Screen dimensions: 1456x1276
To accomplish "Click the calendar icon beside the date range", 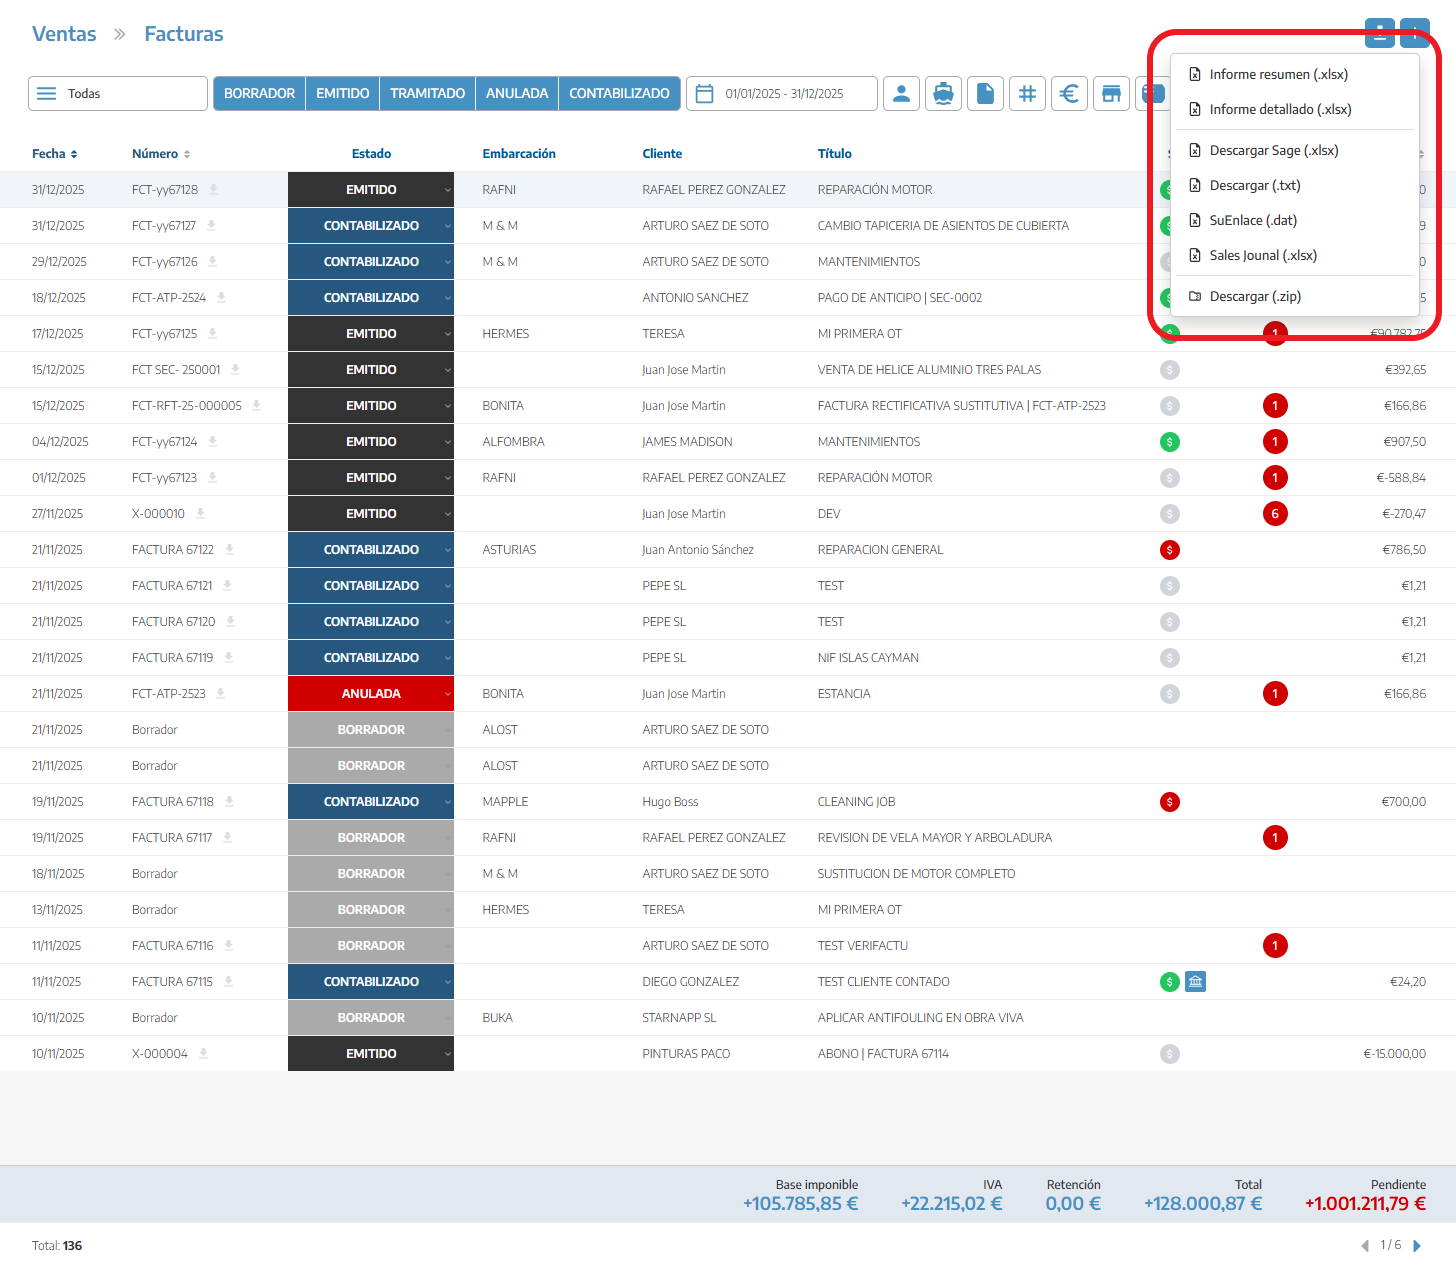I will click(704, 94).
